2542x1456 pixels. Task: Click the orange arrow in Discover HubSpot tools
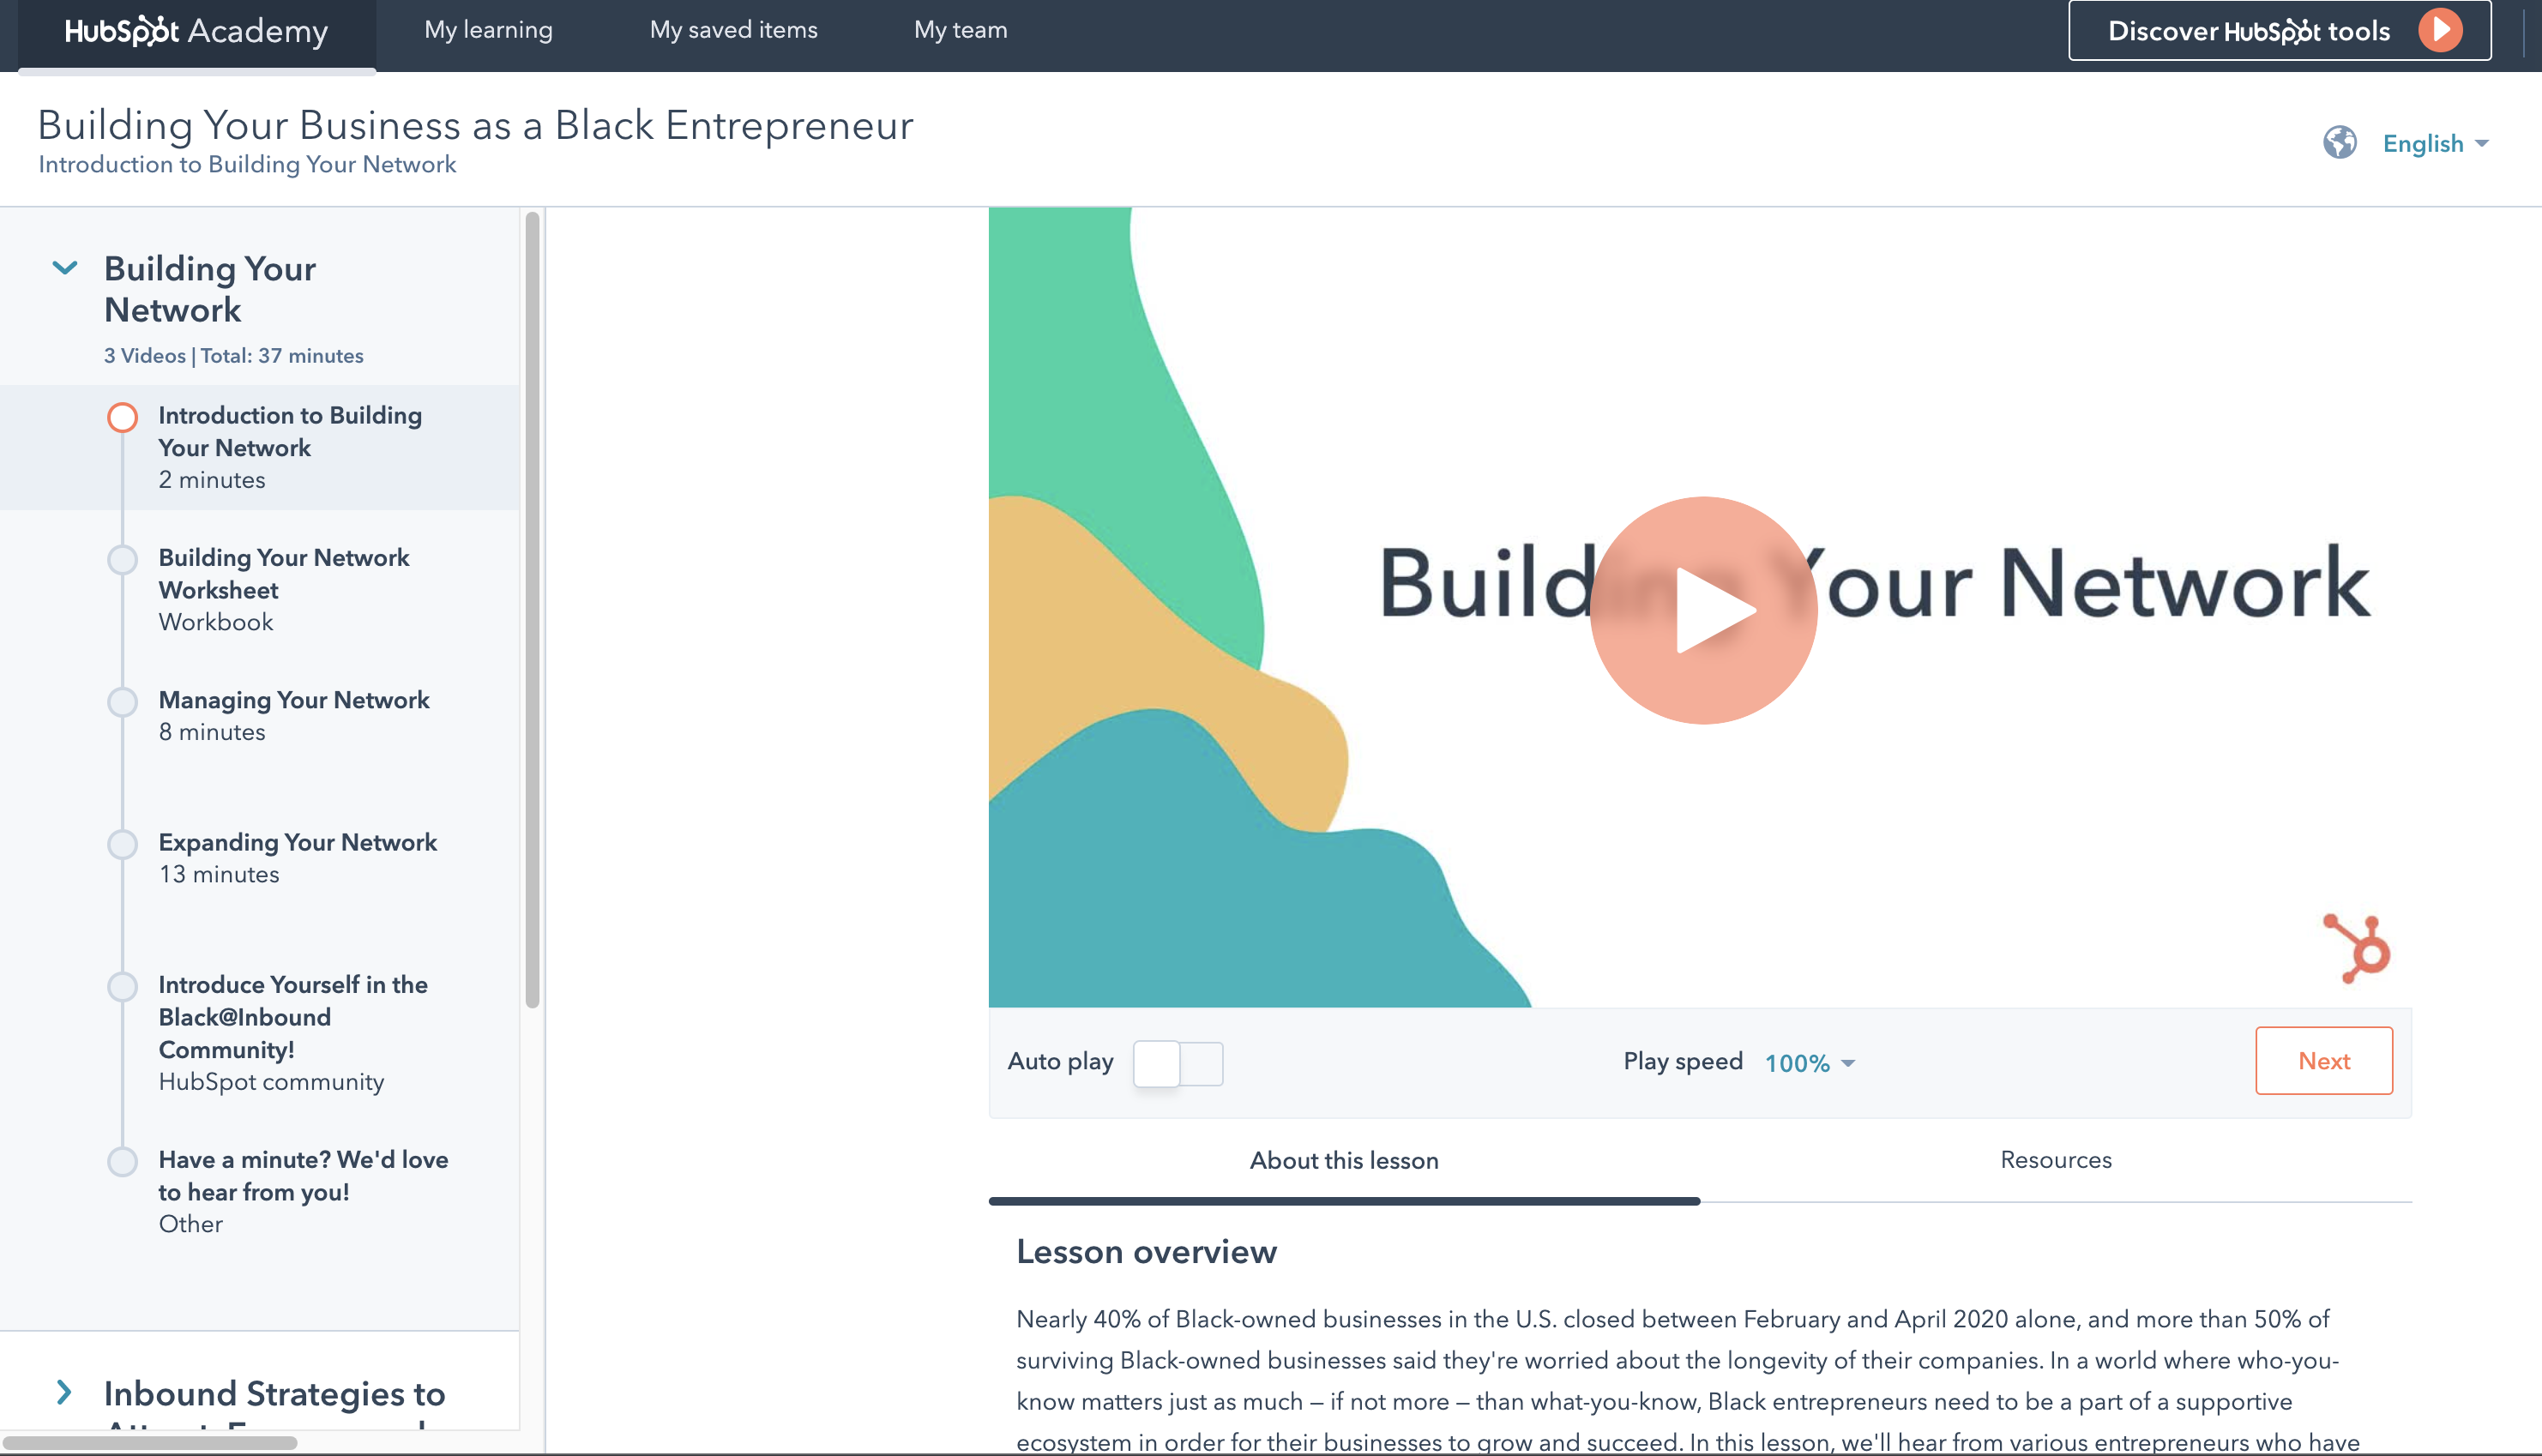point(2440,31)
